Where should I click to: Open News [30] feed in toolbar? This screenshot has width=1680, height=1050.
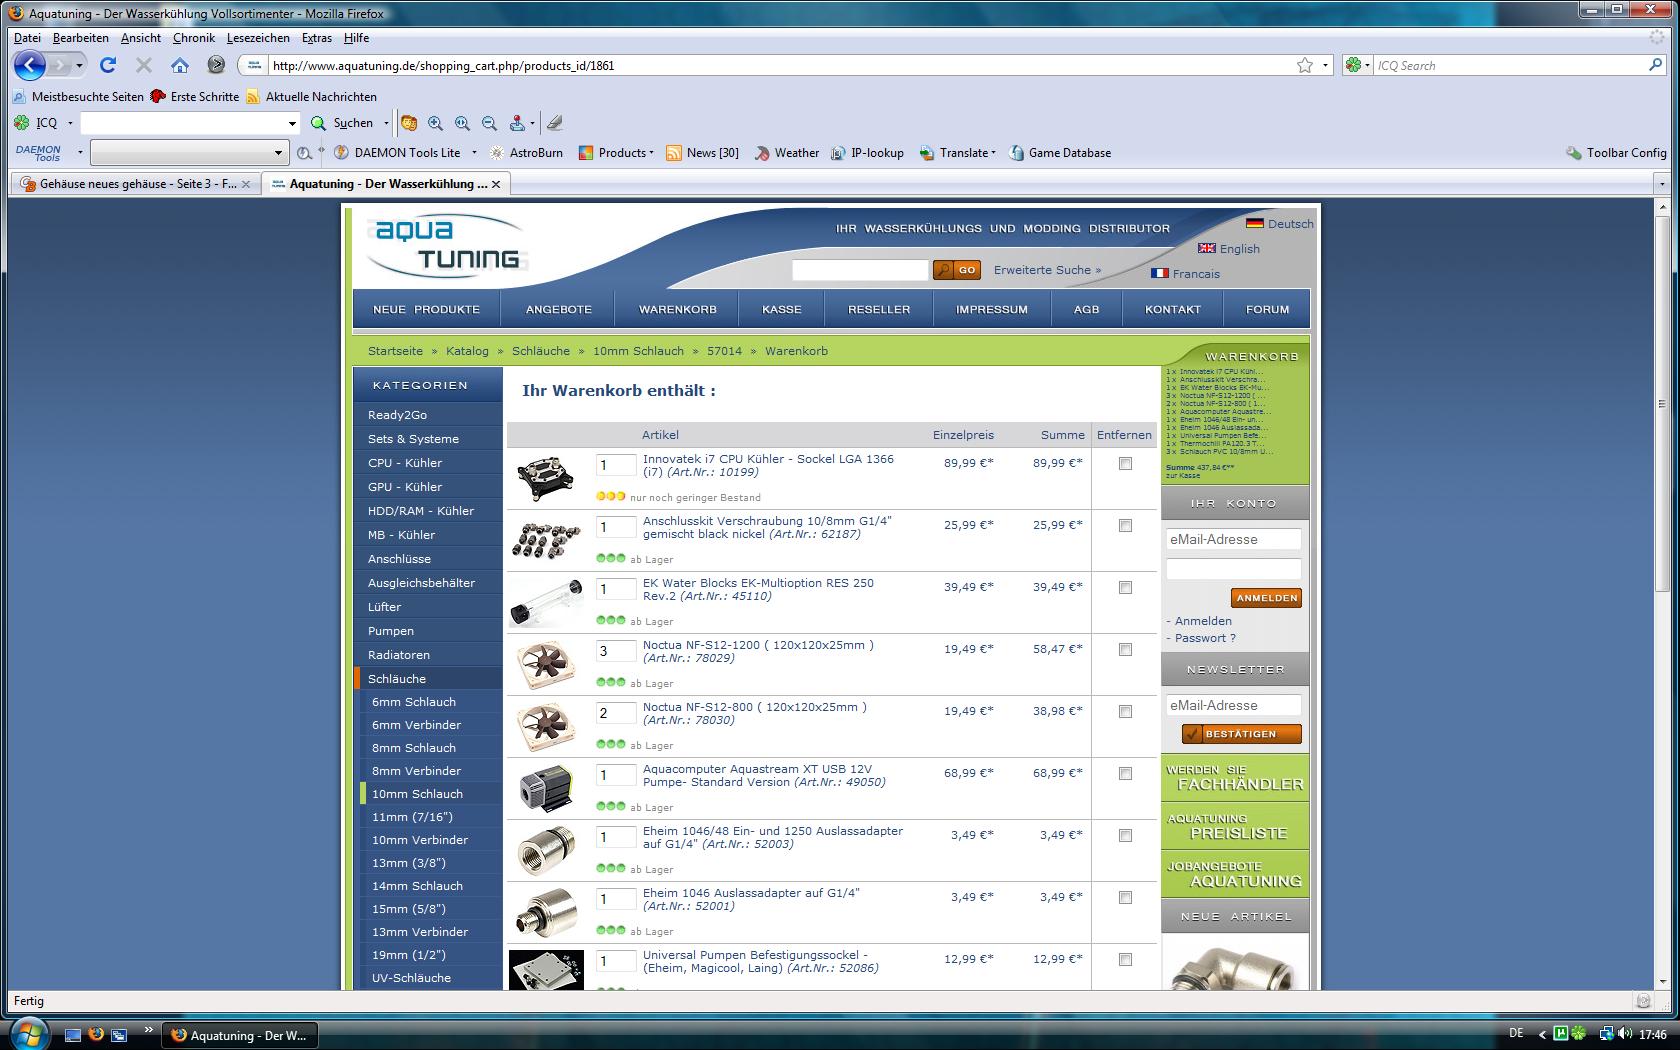[702, 153]
